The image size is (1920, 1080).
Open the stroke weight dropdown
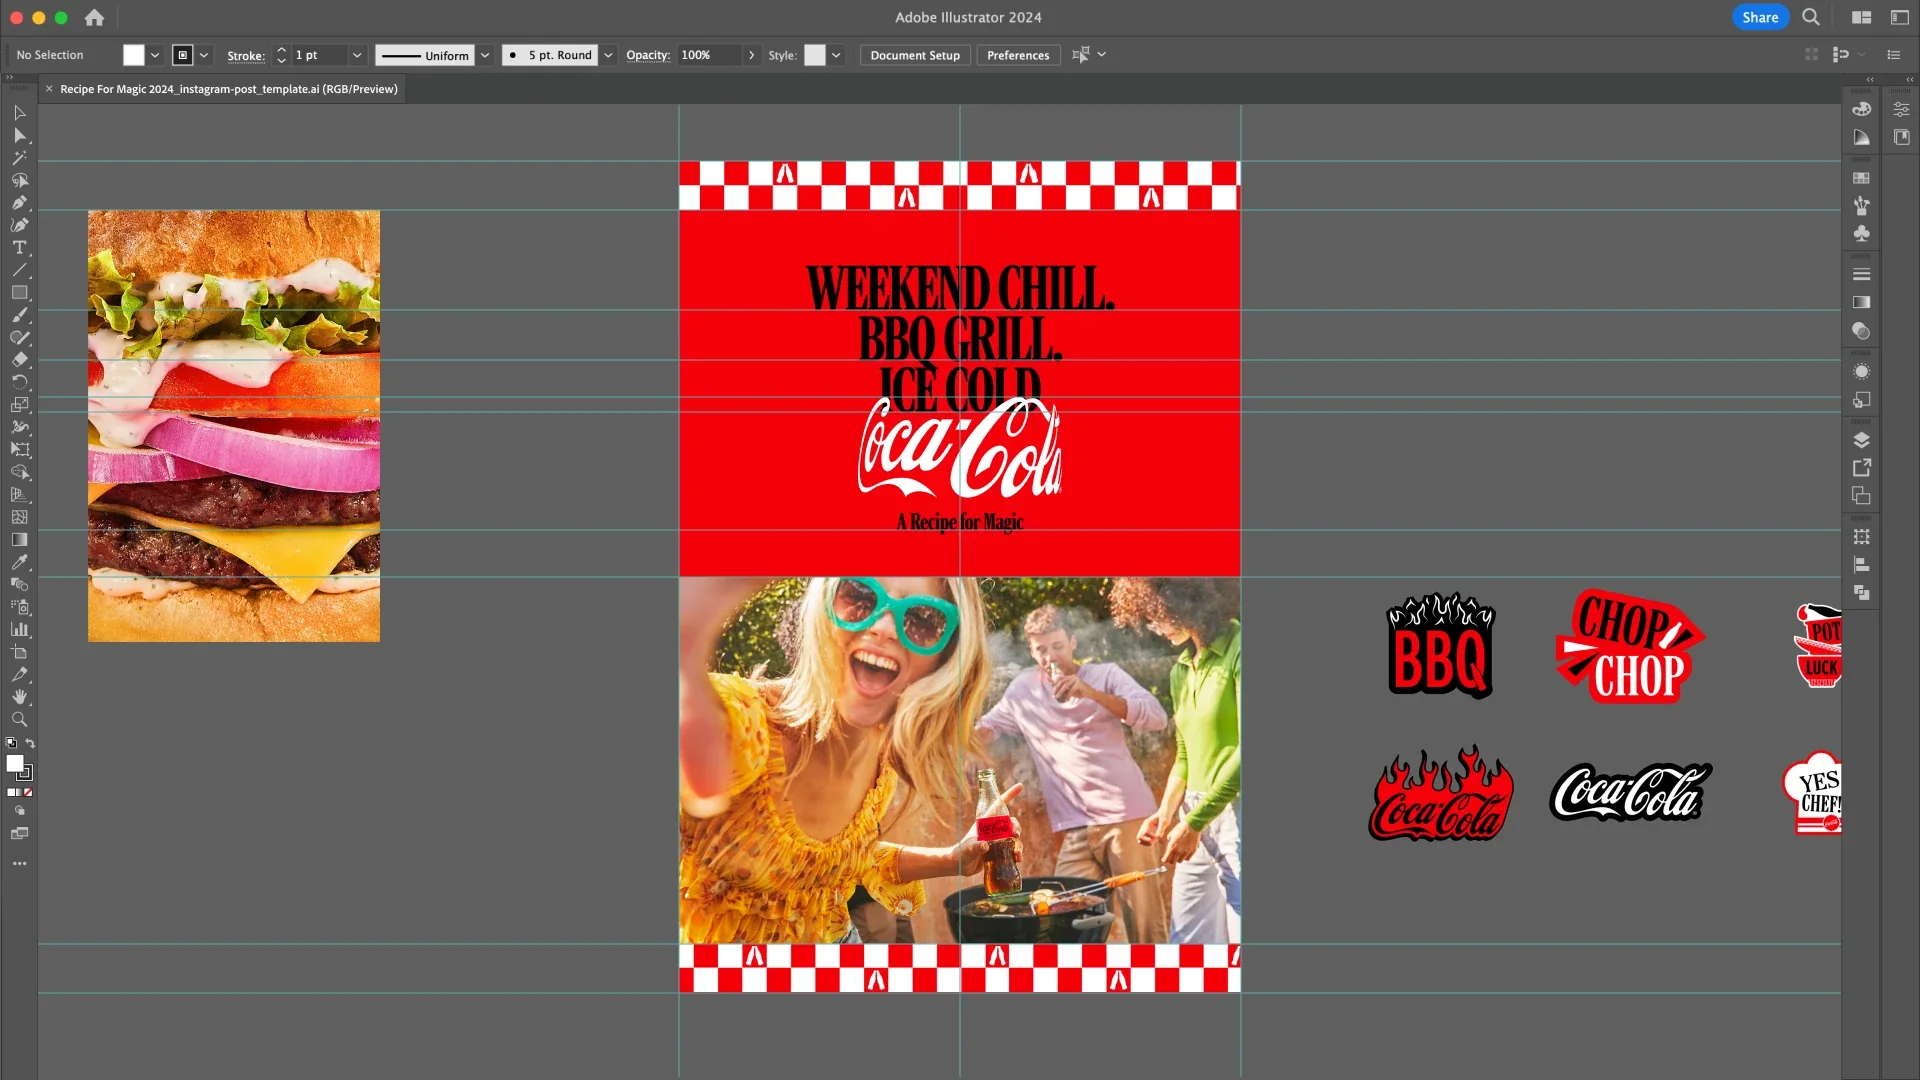pyautogui.click(x=356, y=55)
